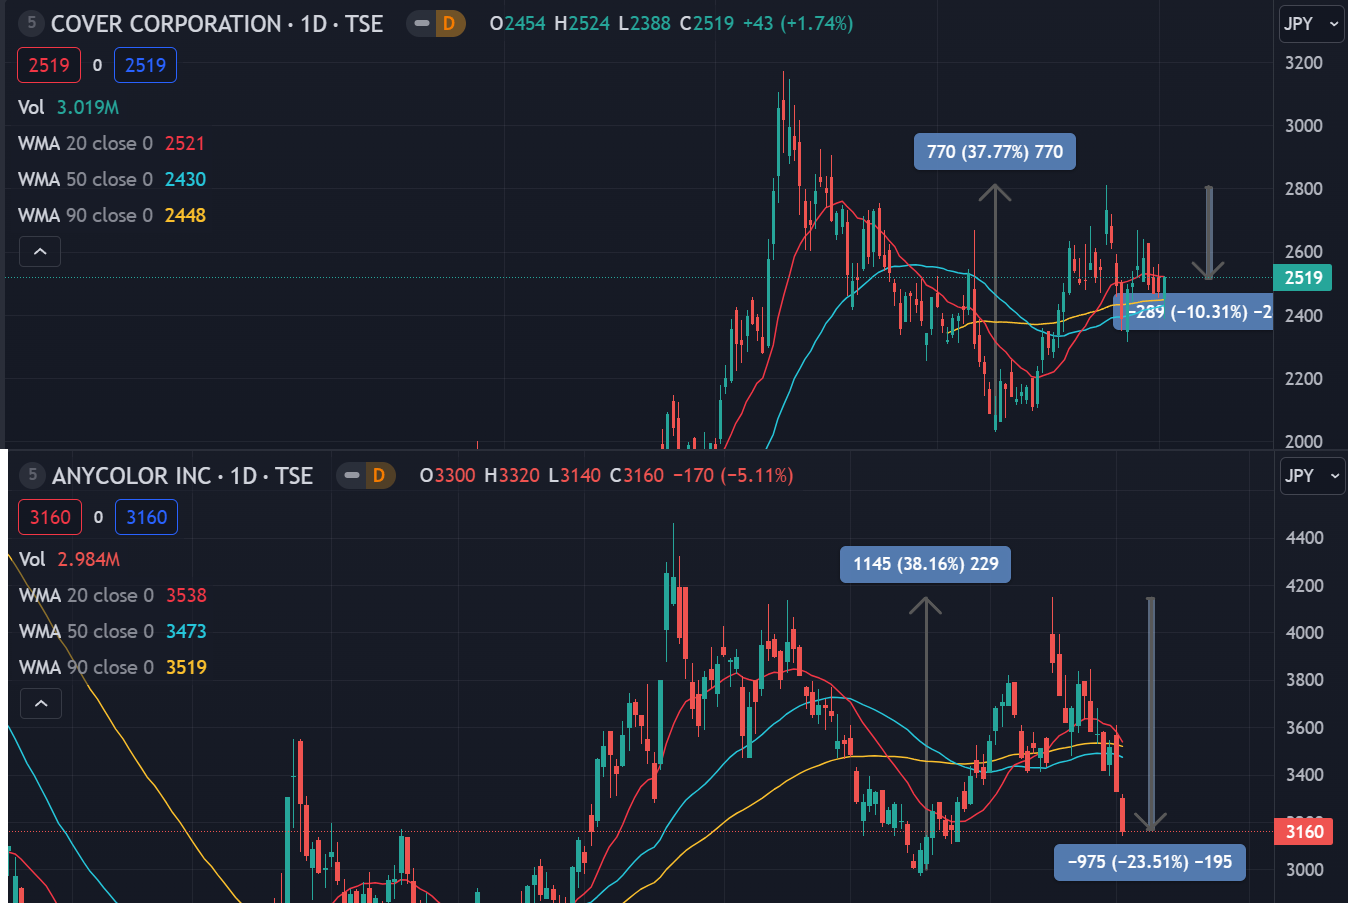Image resolution: width=1348 pixels, height=904 pixels.
Task: Click the 3000 label on ANYCOLOR price axis
Action: click(1304, 870)
